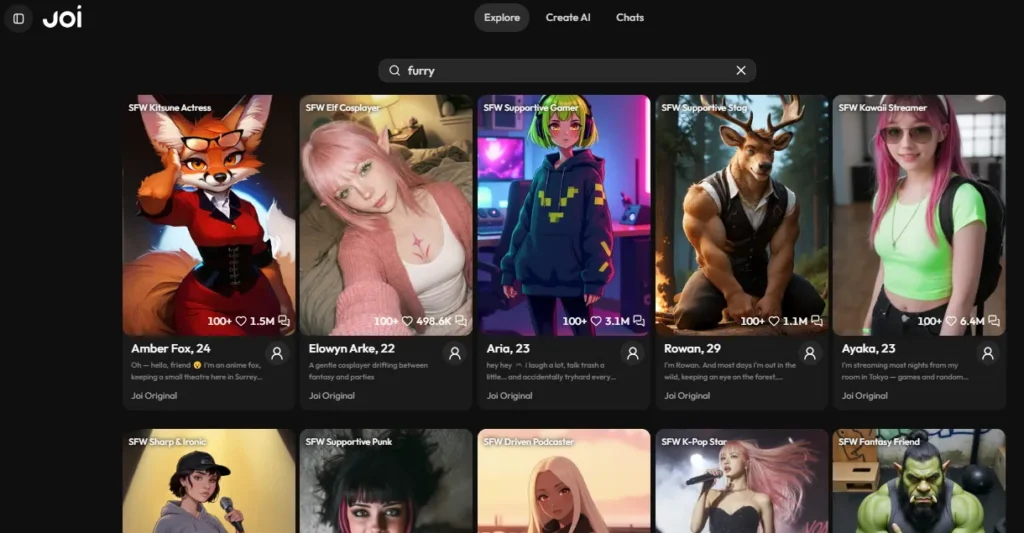This screenshot has height=533, width=1024.
Task: Click Joi Original under Rowan
Action: 687,396
